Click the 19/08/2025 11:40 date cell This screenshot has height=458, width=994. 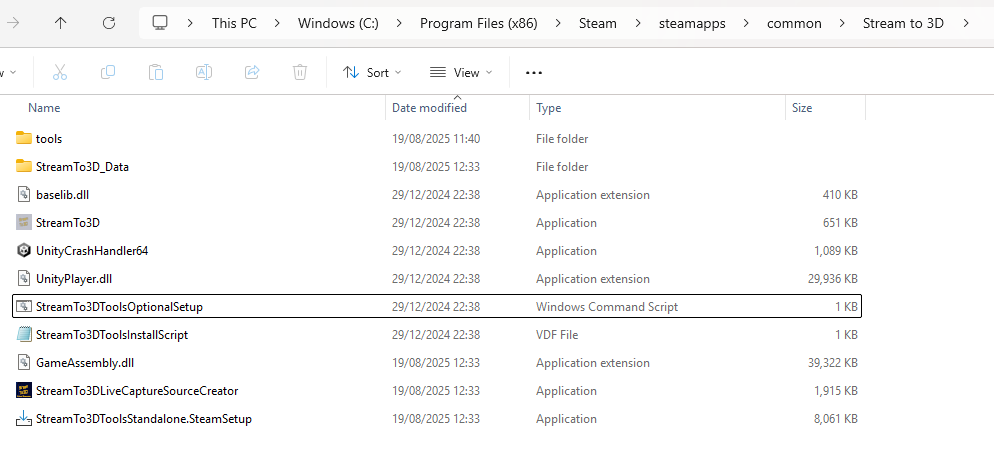[x=436, y=138]
